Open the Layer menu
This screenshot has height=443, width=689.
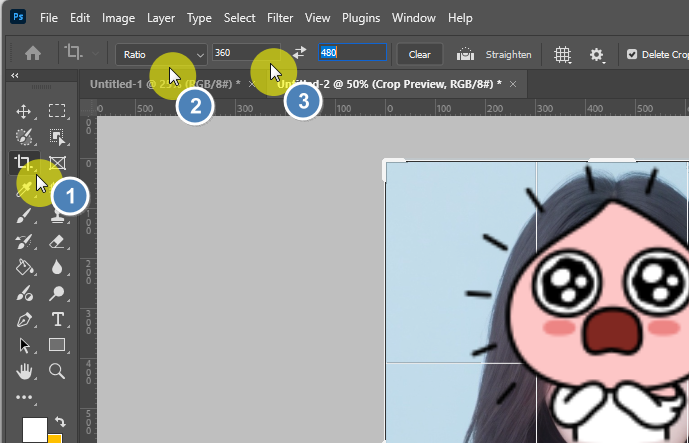pos(161,18)
